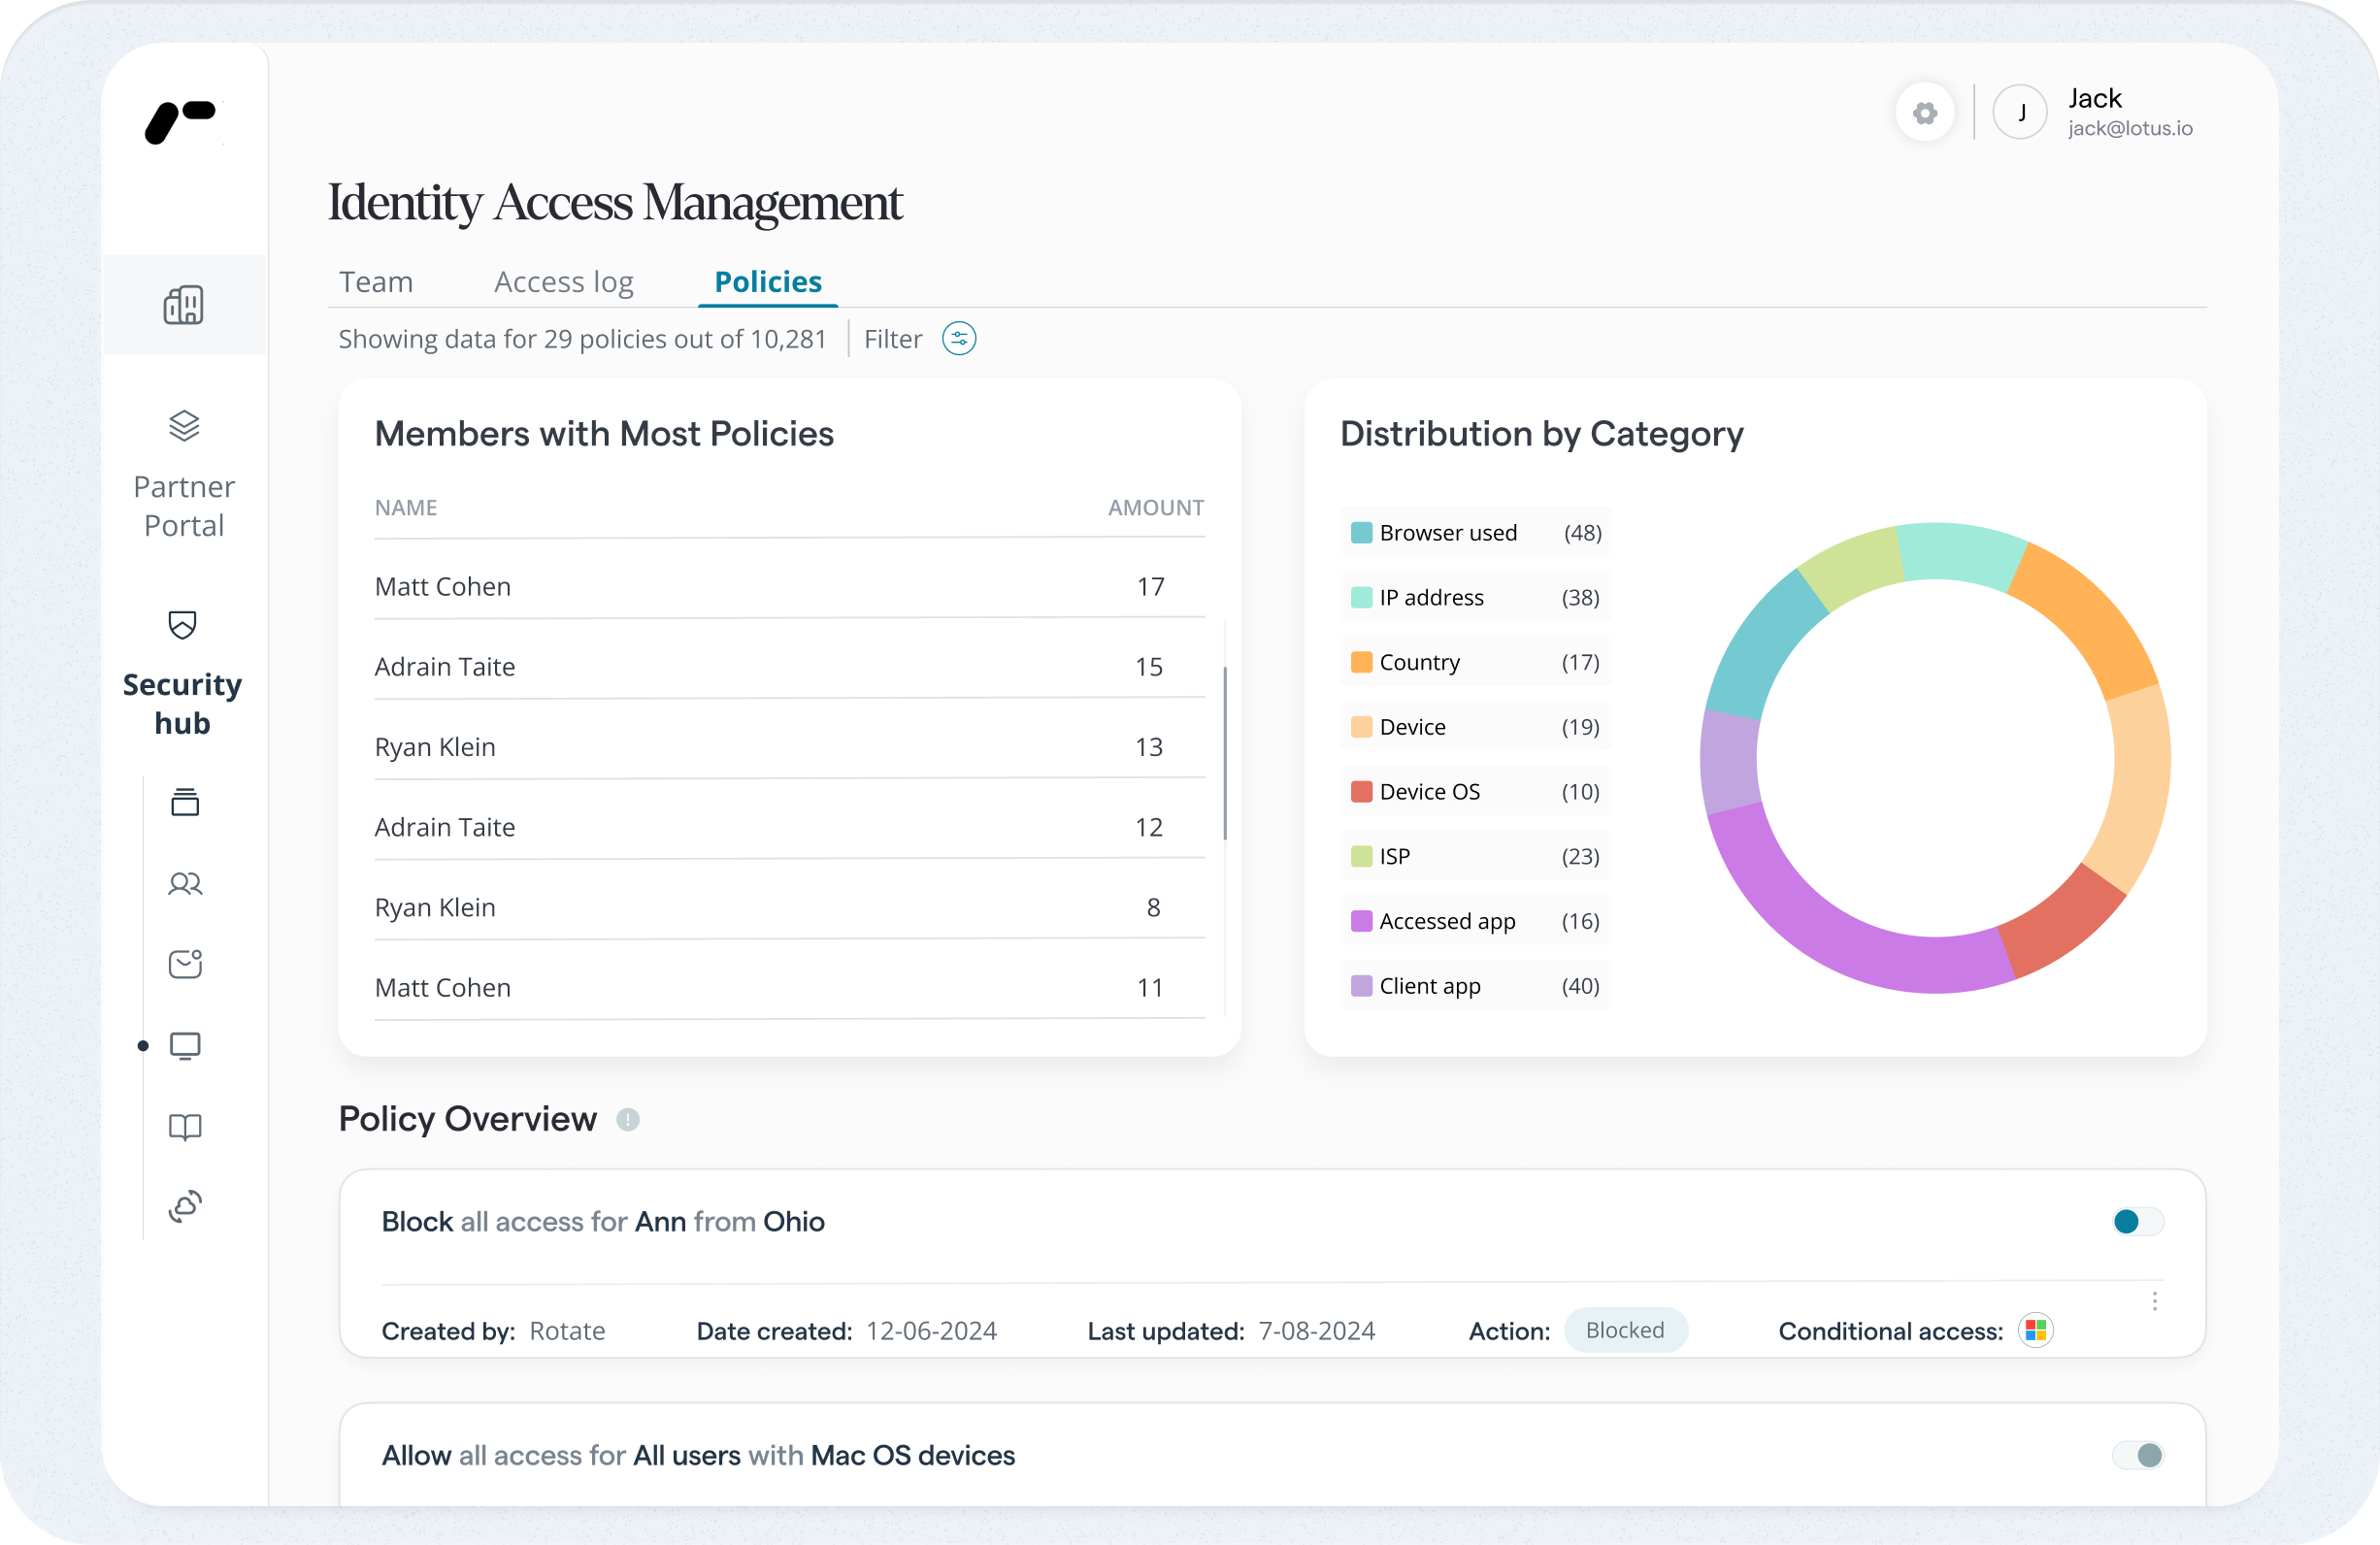Click the Policy Overview info icon
Viewport: 2380px width, 1545px height.
[x=628, y=1119]
